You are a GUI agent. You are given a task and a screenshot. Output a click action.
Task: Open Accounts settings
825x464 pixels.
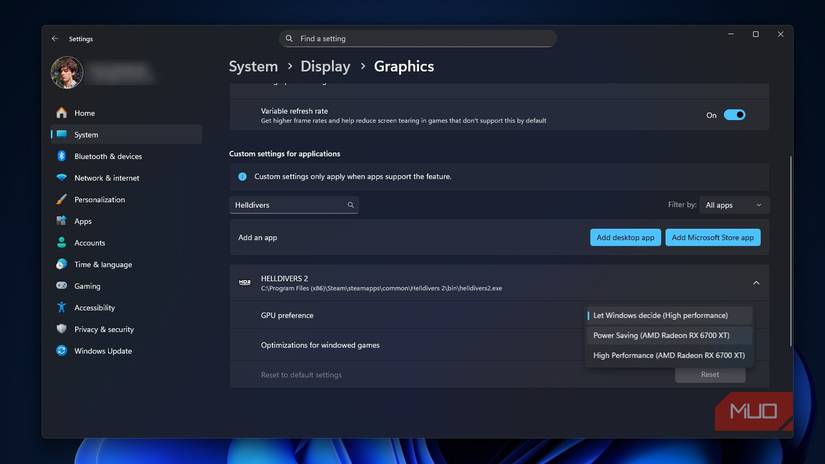[x=126, y=243]
